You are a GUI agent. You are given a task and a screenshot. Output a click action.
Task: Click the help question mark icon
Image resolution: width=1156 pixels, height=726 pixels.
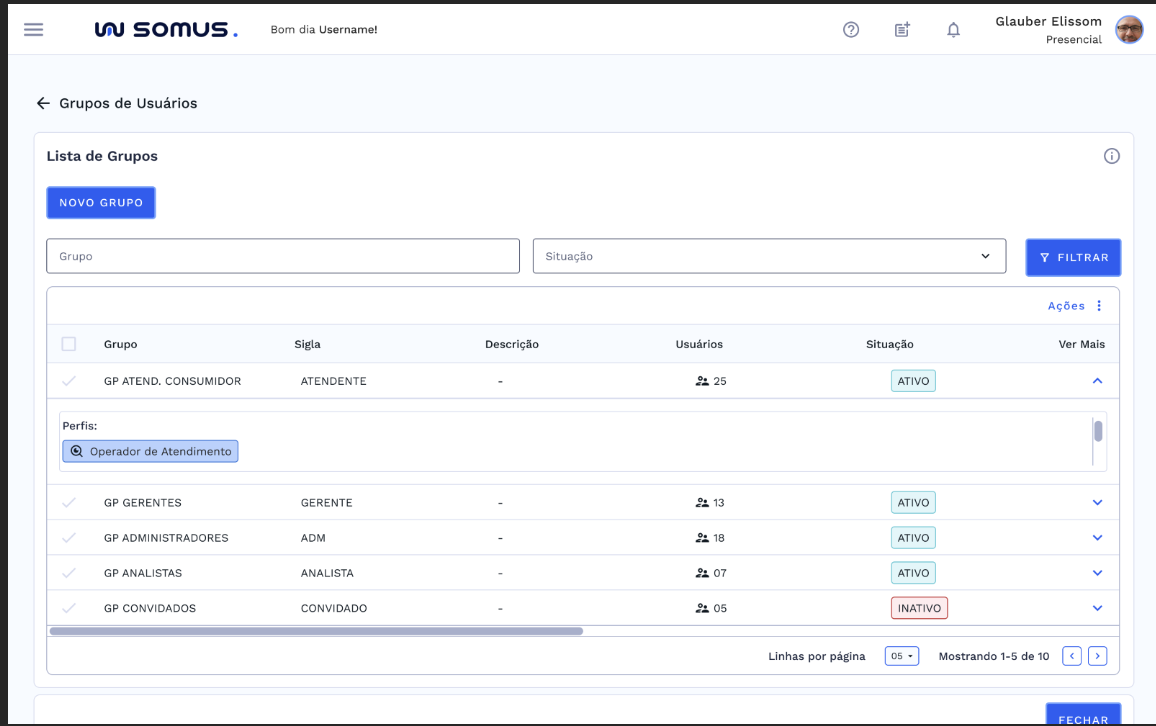coord(851,30)
